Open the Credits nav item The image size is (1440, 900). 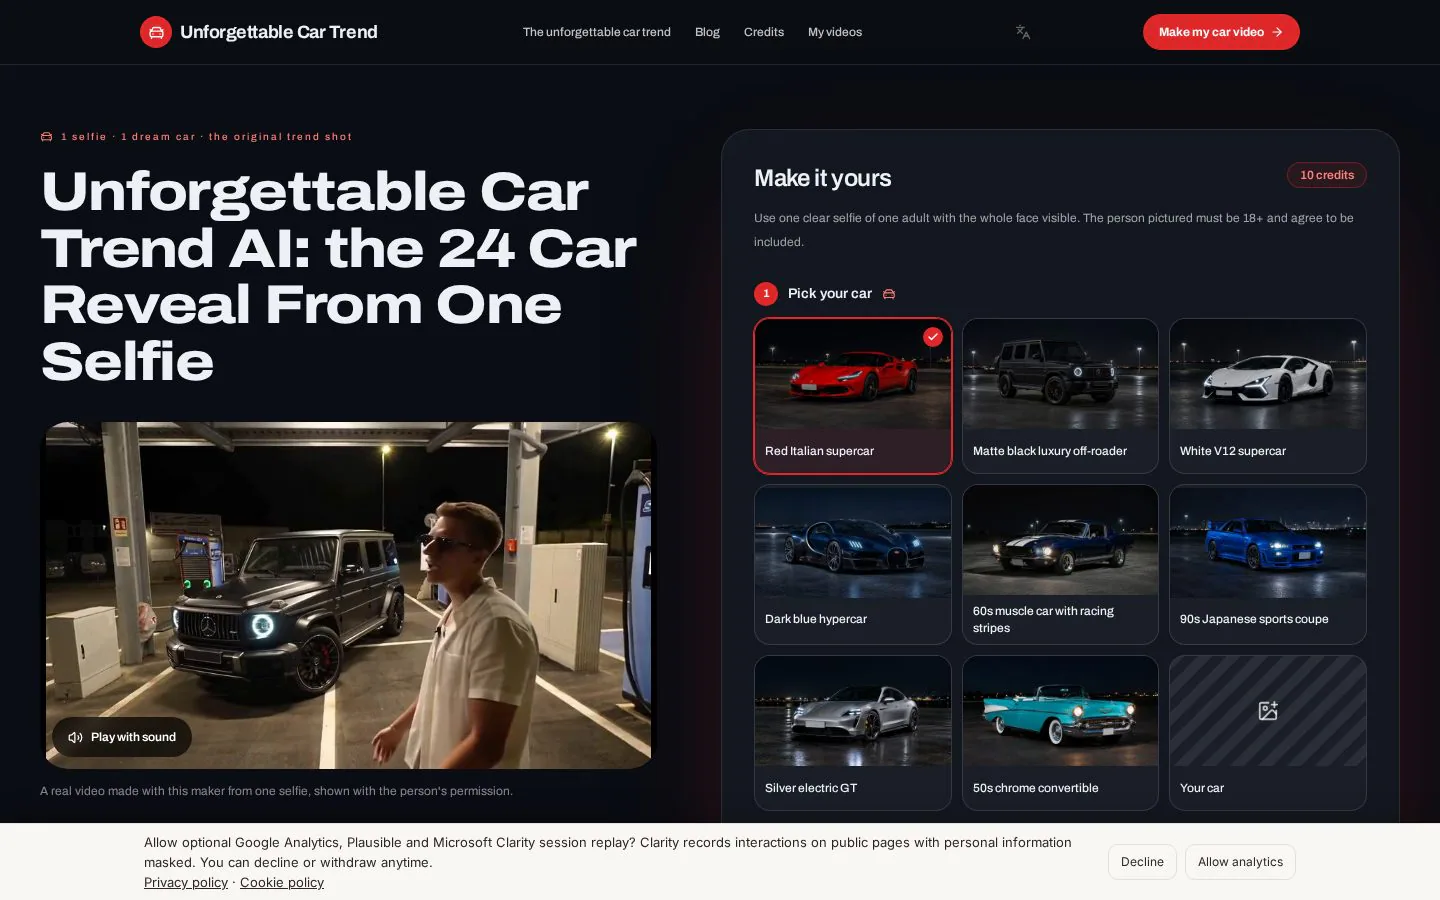[764, 32]
